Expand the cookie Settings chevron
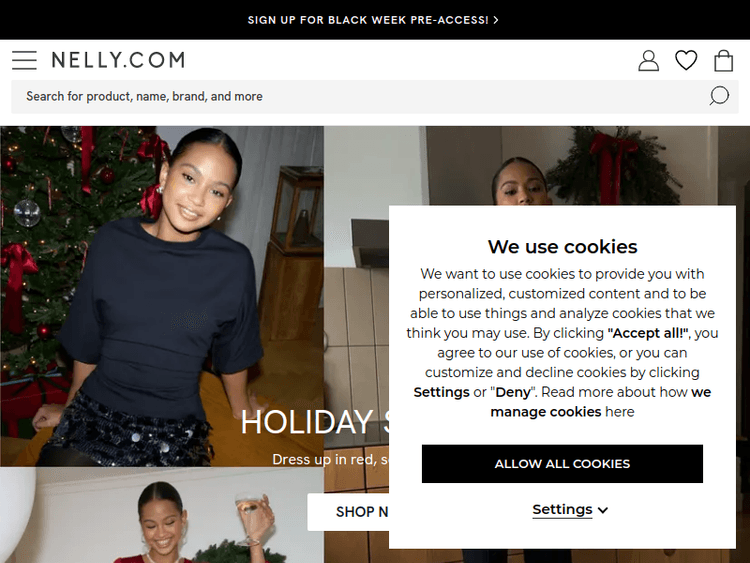 coord(603,510)
